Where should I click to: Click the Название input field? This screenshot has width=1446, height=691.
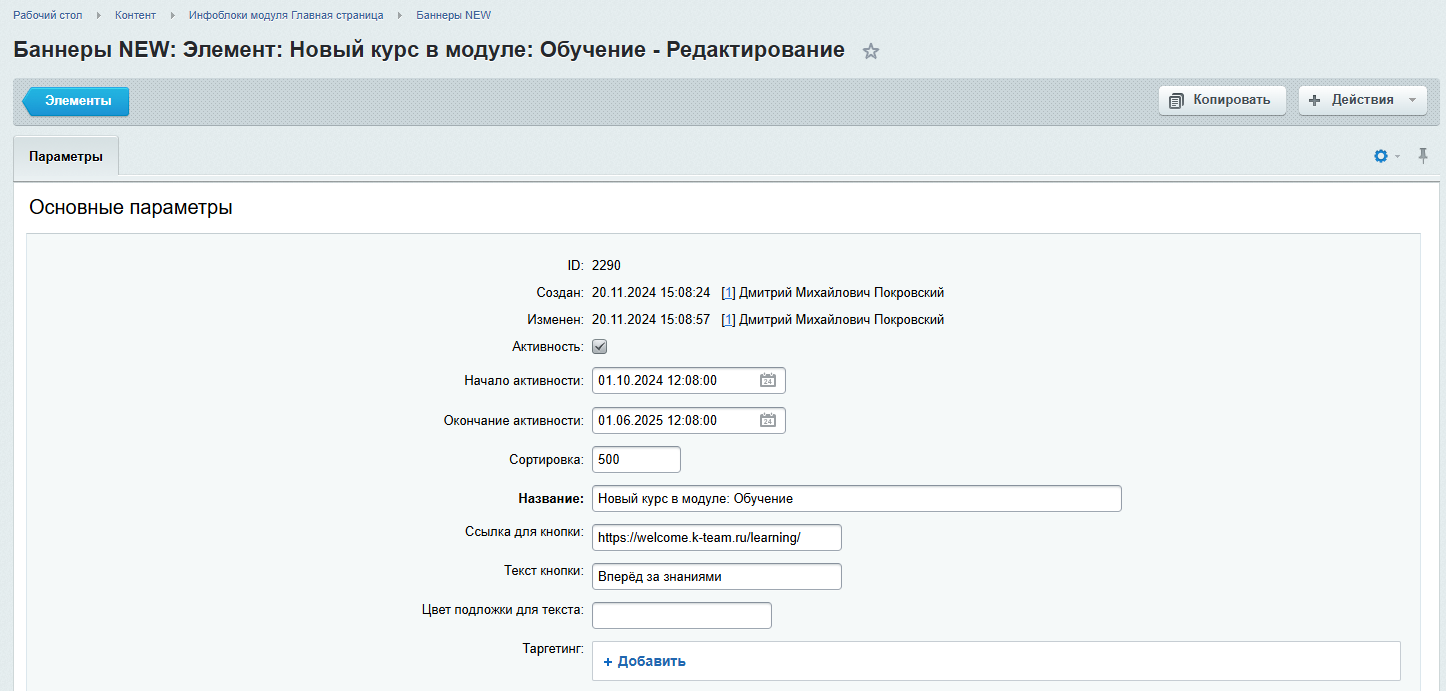click(857, 498)
